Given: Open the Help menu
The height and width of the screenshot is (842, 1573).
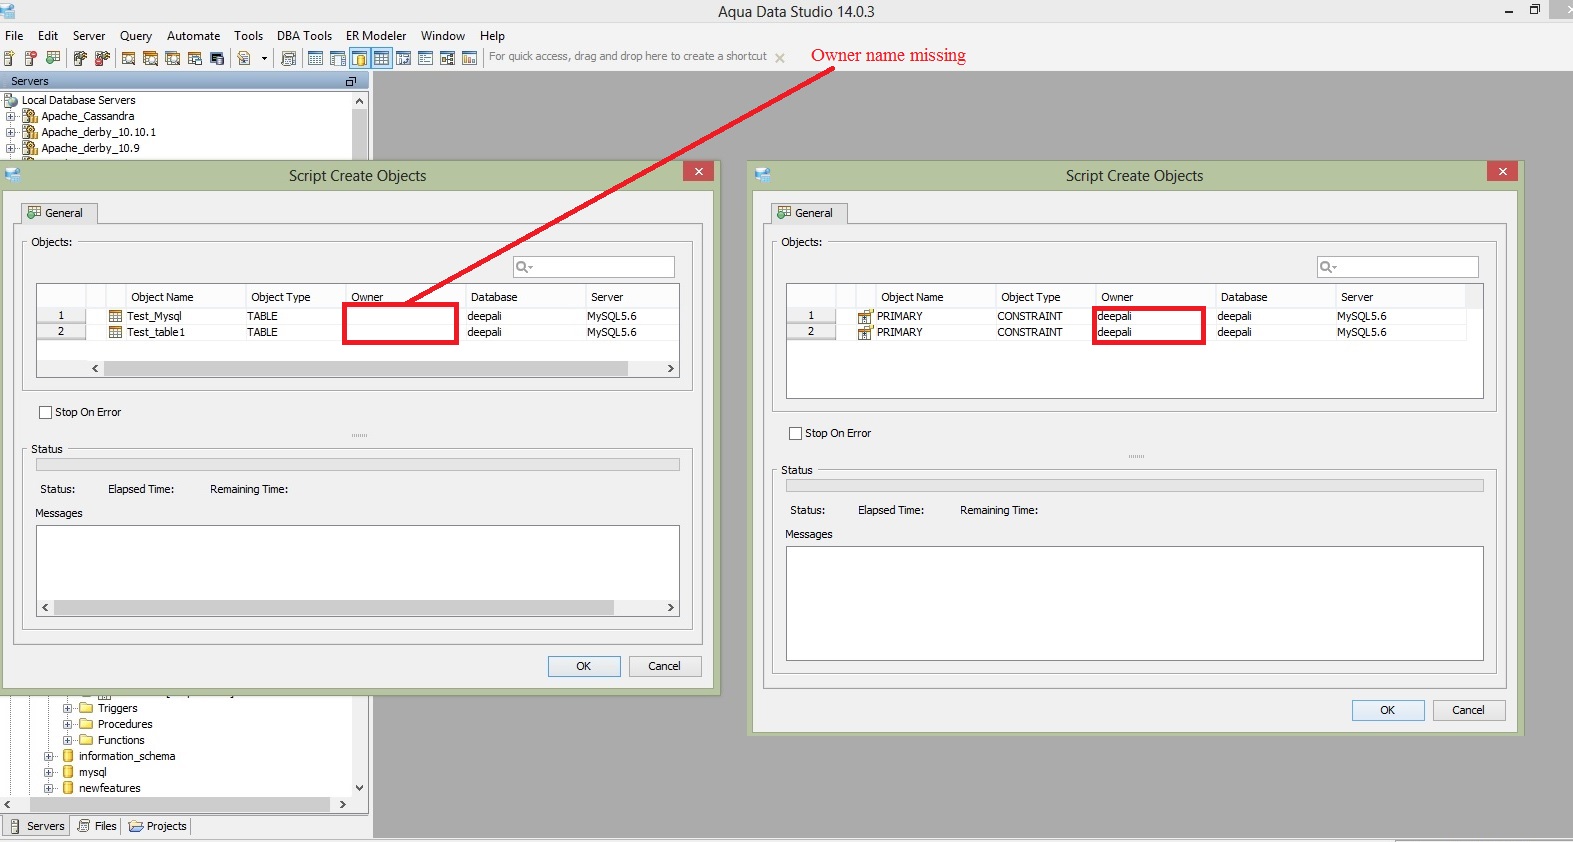Looking at the screenshot, I should tap(492, 36).
